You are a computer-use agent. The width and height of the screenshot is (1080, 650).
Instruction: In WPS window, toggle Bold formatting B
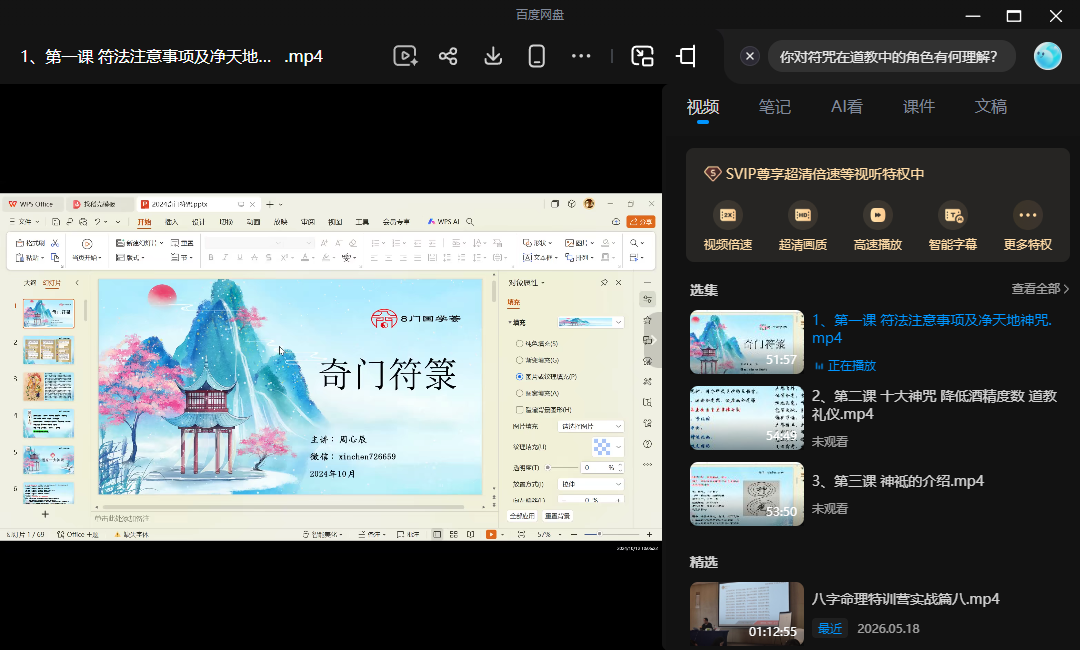211,258
